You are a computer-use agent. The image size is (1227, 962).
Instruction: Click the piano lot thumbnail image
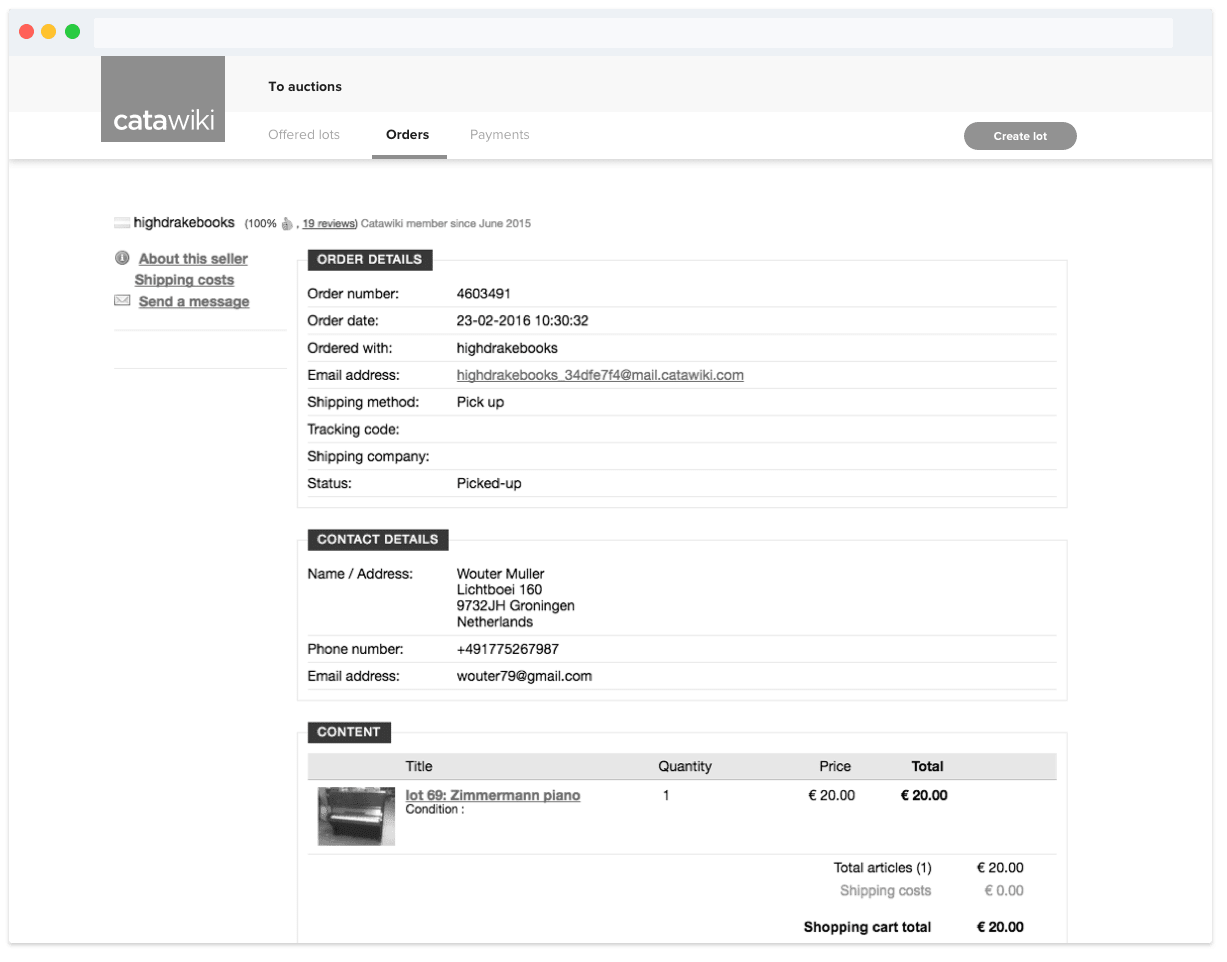coord(356,816)
